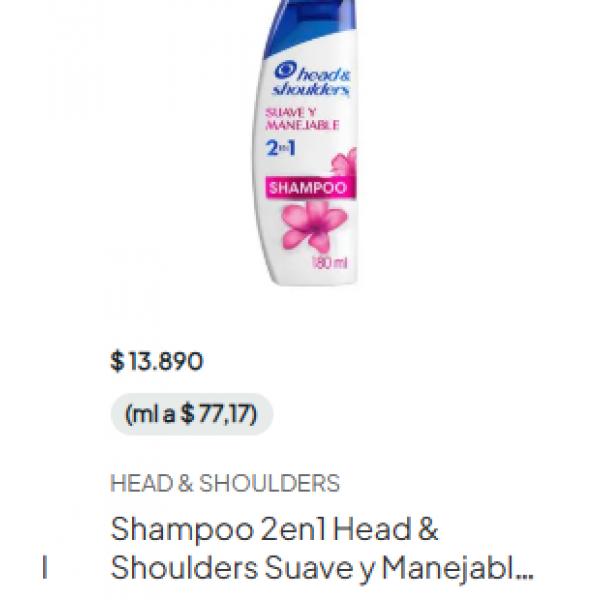Click the 2en1 text on the bottle

point(281,148)
